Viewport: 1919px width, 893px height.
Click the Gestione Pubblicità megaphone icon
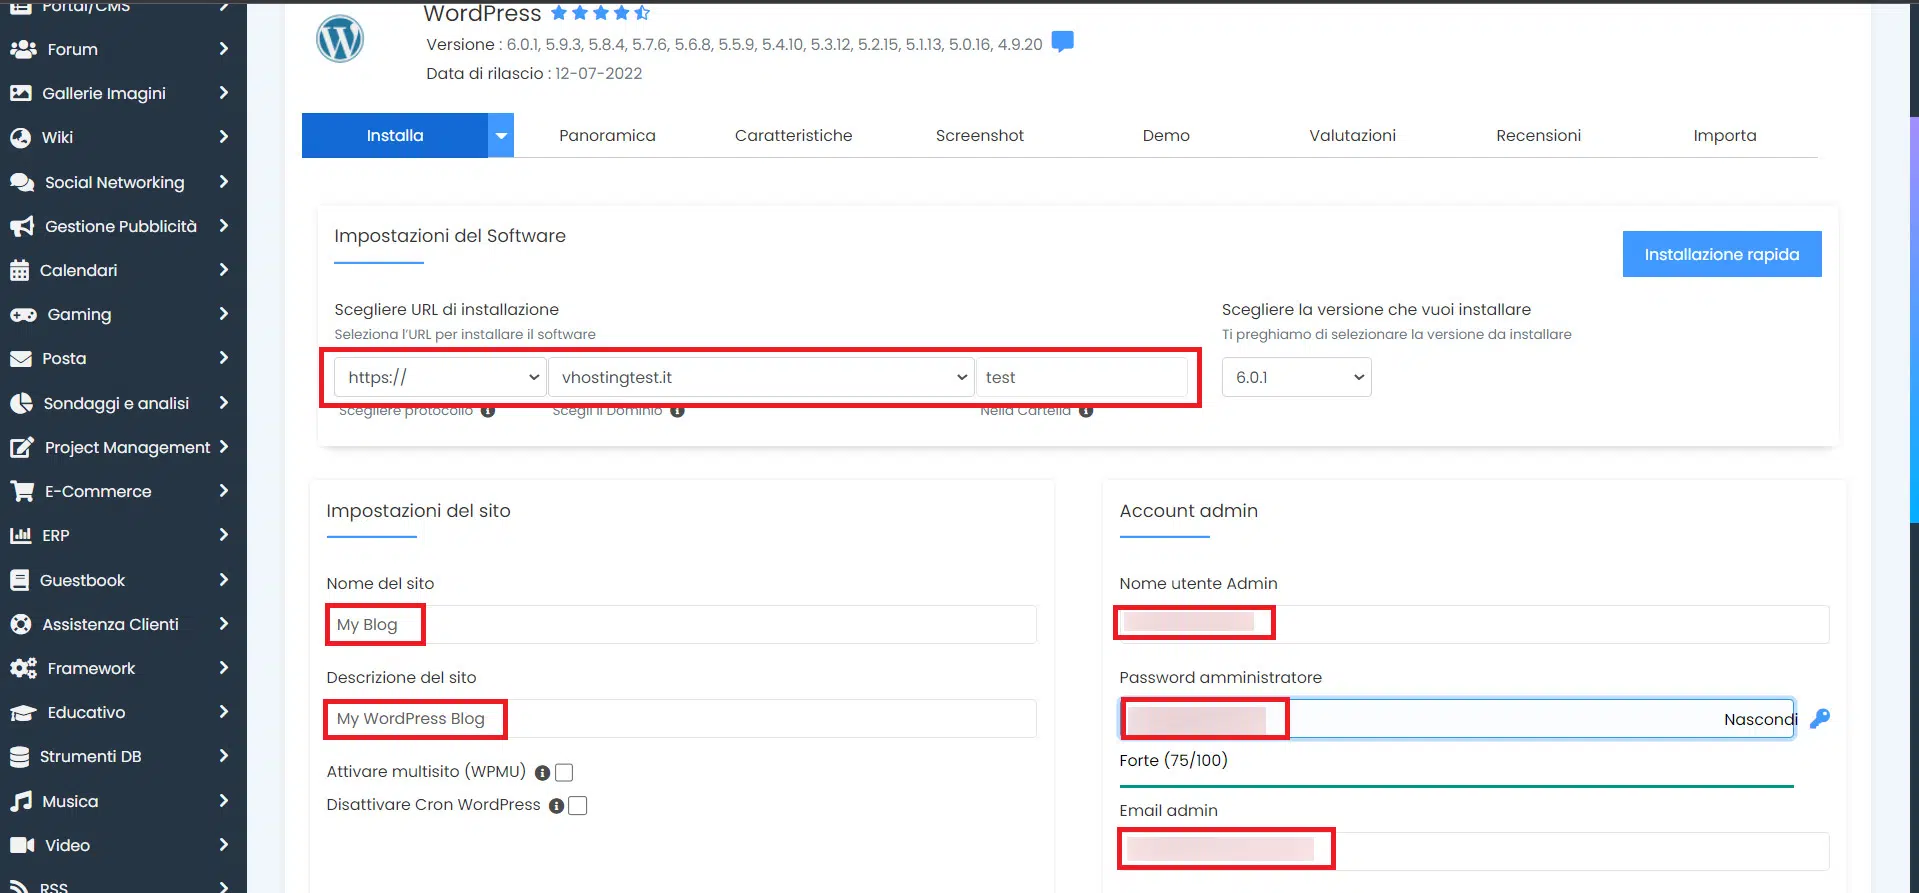point(22,226)
